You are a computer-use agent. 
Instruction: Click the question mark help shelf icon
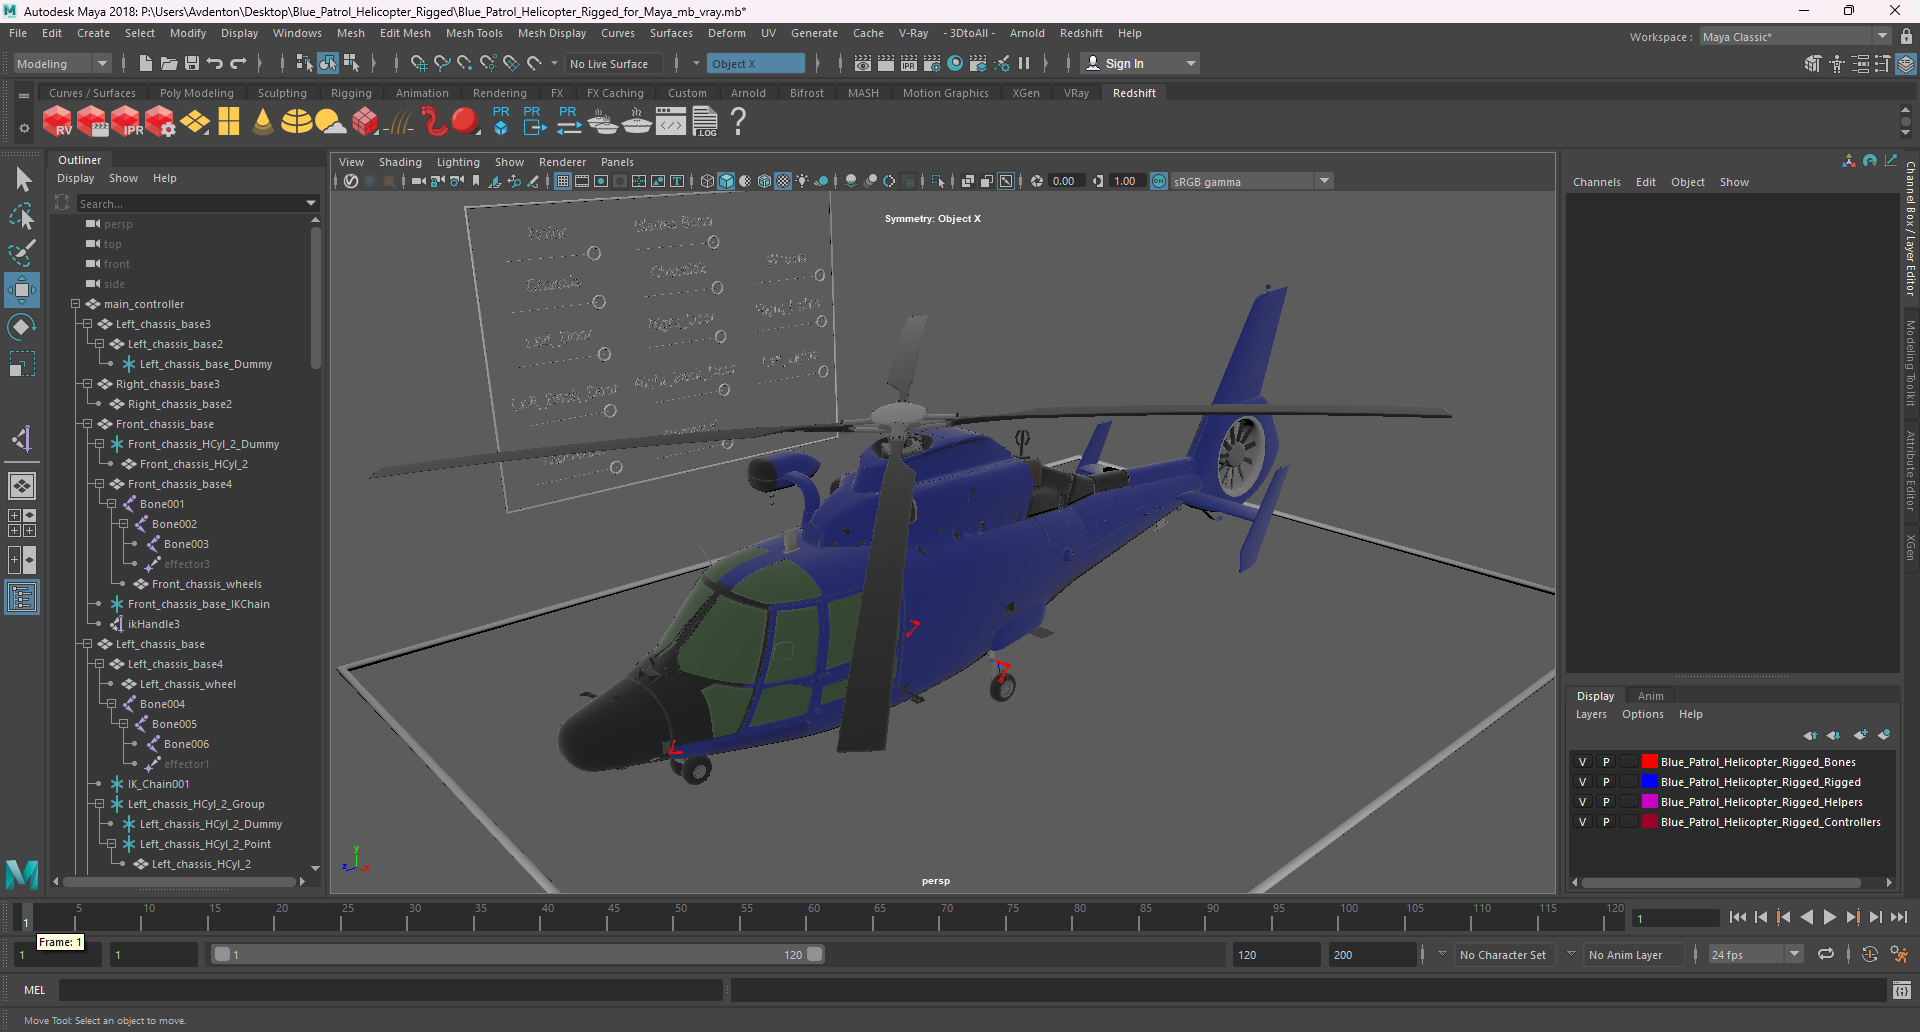pyautogui.click(x=738, y=122)
